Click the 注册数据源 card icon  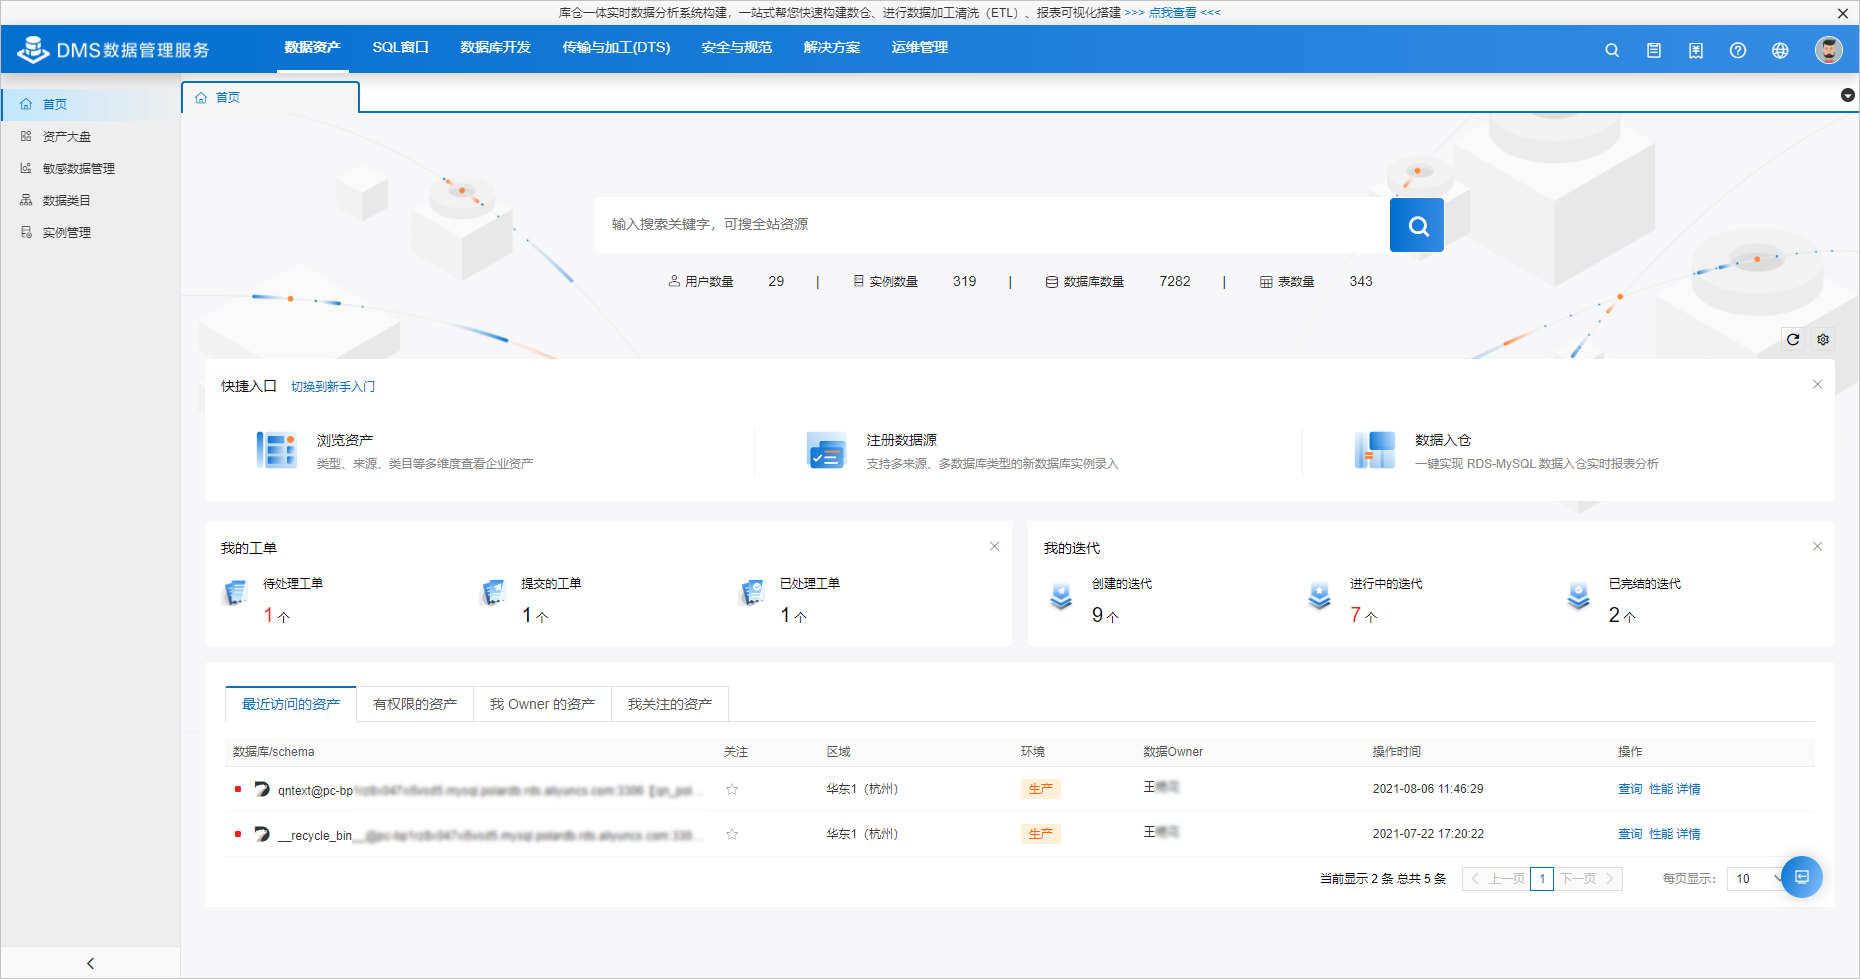point(827,450)
